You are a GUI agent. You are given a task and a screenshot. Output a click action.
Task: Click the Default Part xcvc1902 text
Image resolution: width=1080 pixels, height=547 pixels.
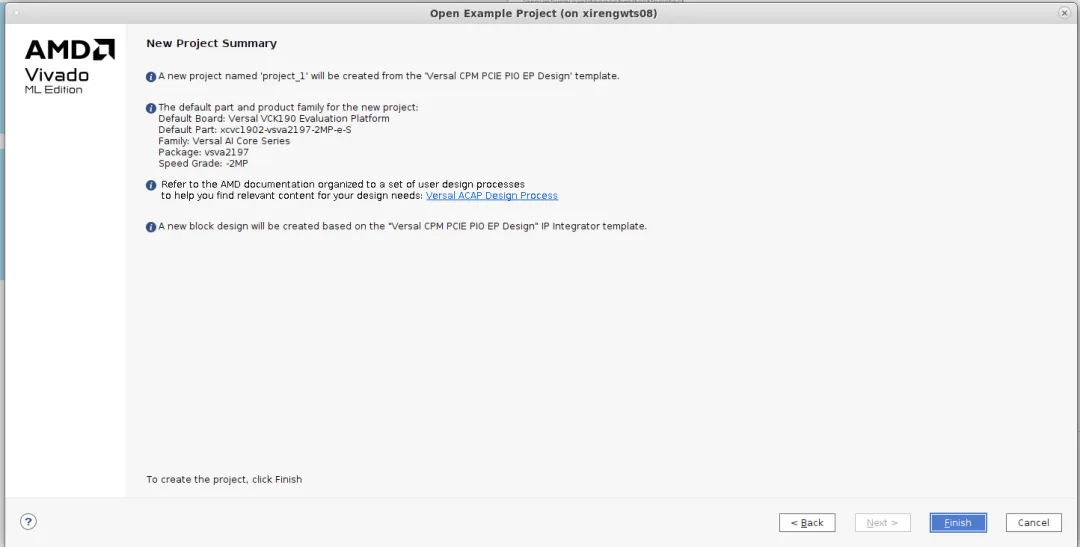[x=254, y=130]
